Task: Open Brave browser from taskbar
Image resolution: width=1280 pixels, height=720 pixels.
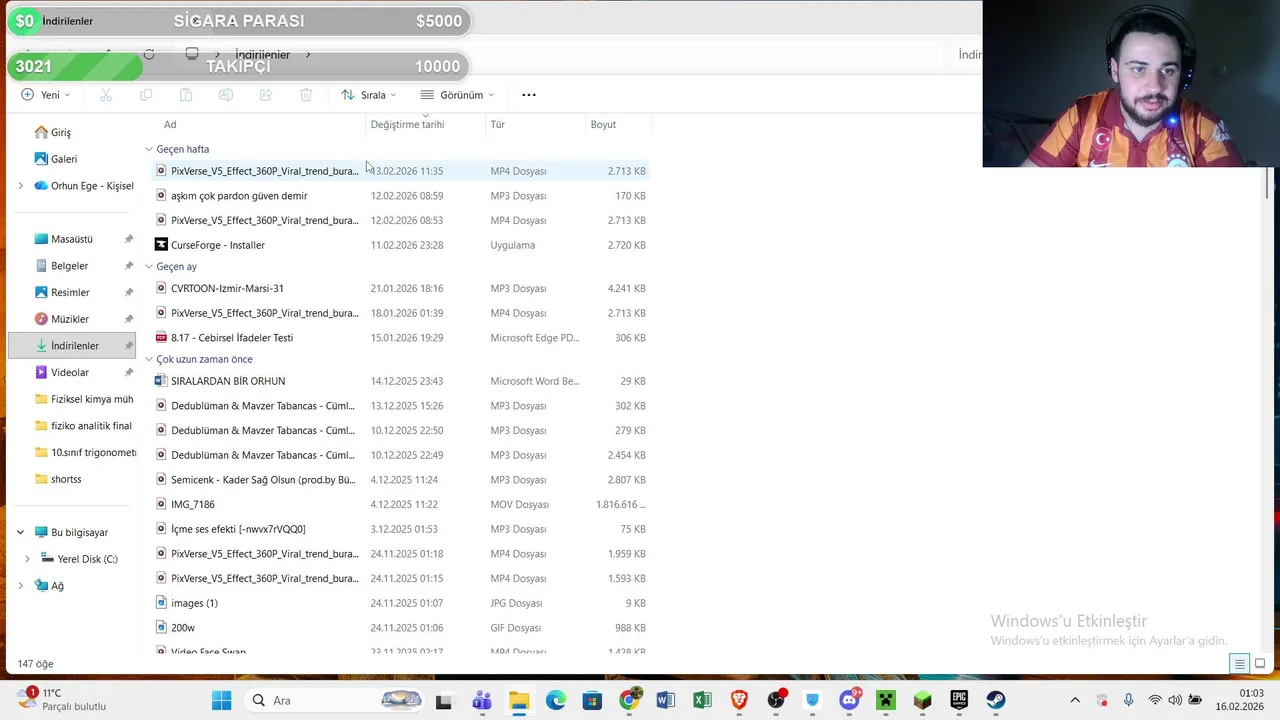Action: [x=739, y=700]
